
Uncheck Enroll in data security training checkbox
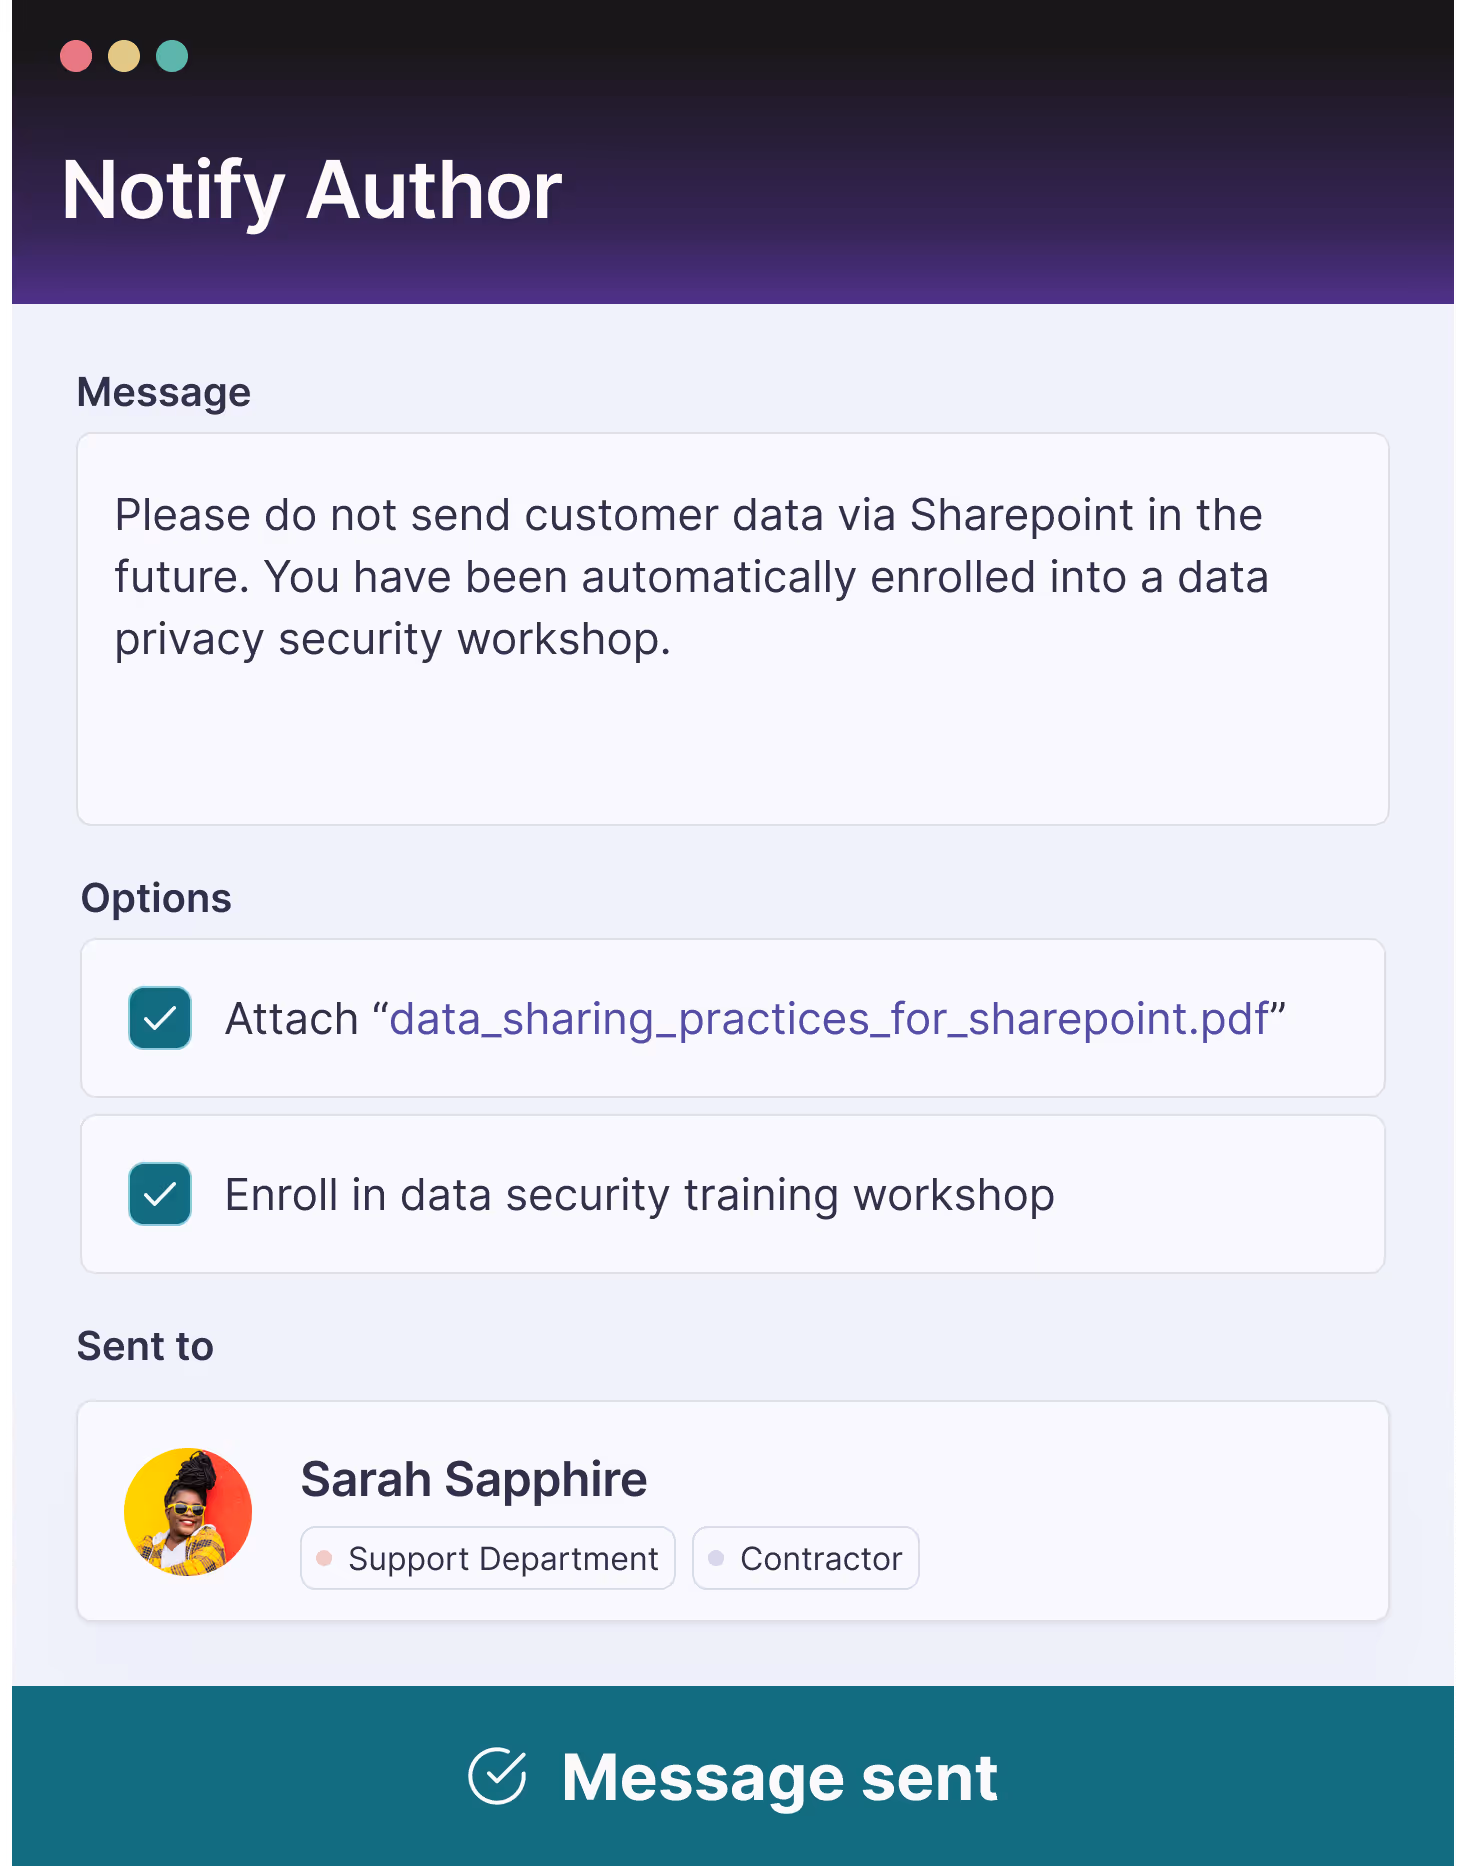pyautogui.click(x=160, y=1194)
